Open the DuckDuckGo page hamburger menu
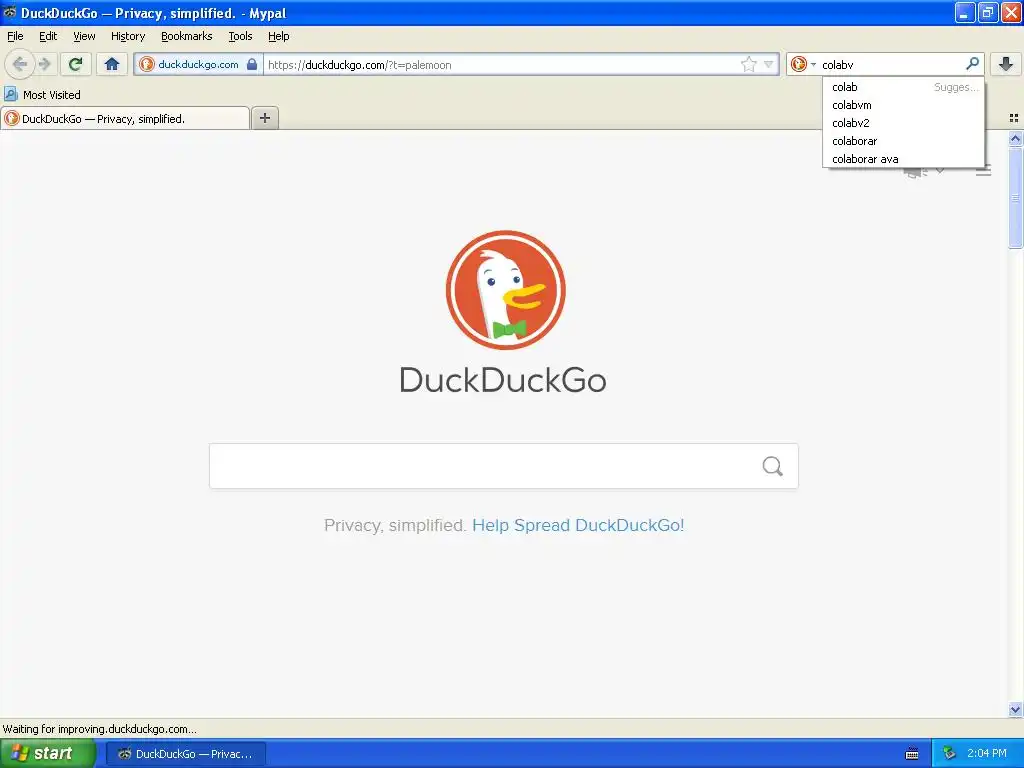Image resolution: width=1024 pixels, height=768 pixels. coord(984,171)
